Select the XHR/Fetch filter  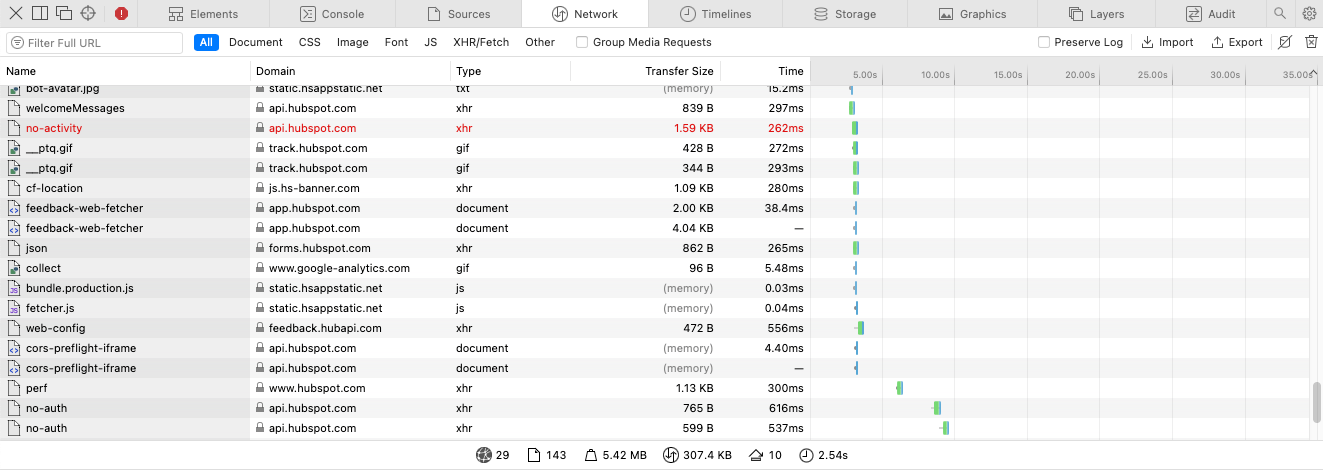click(480, 42)
